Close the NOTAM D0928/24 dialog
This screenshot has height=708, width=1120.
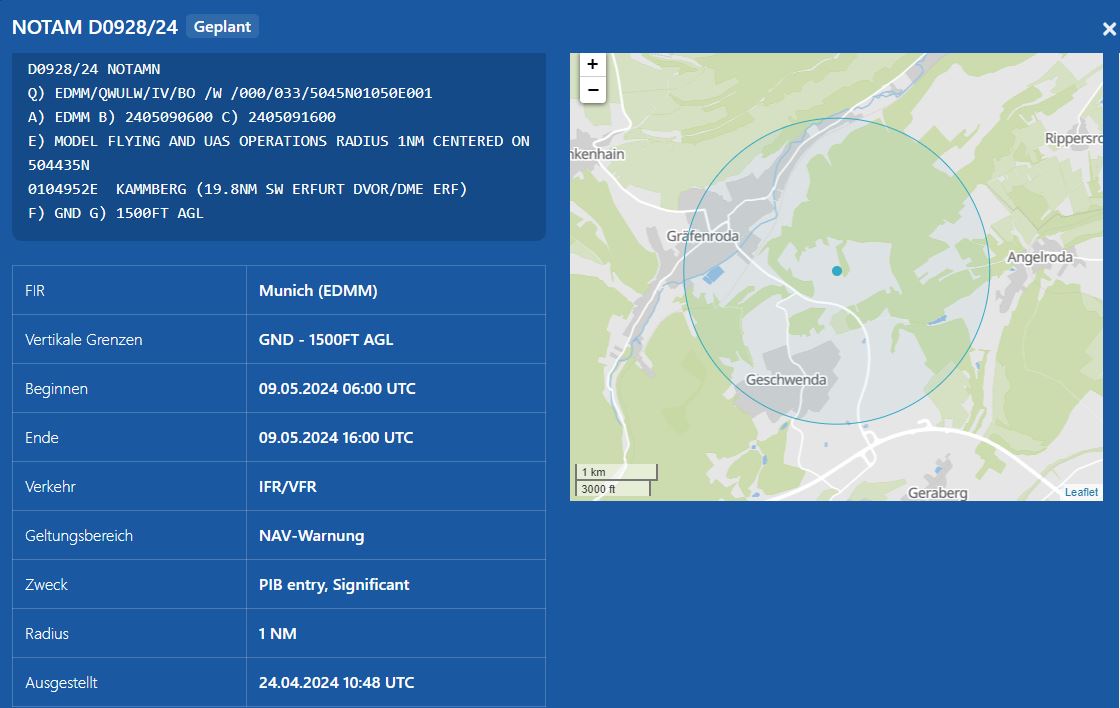tap(1108, 30)
